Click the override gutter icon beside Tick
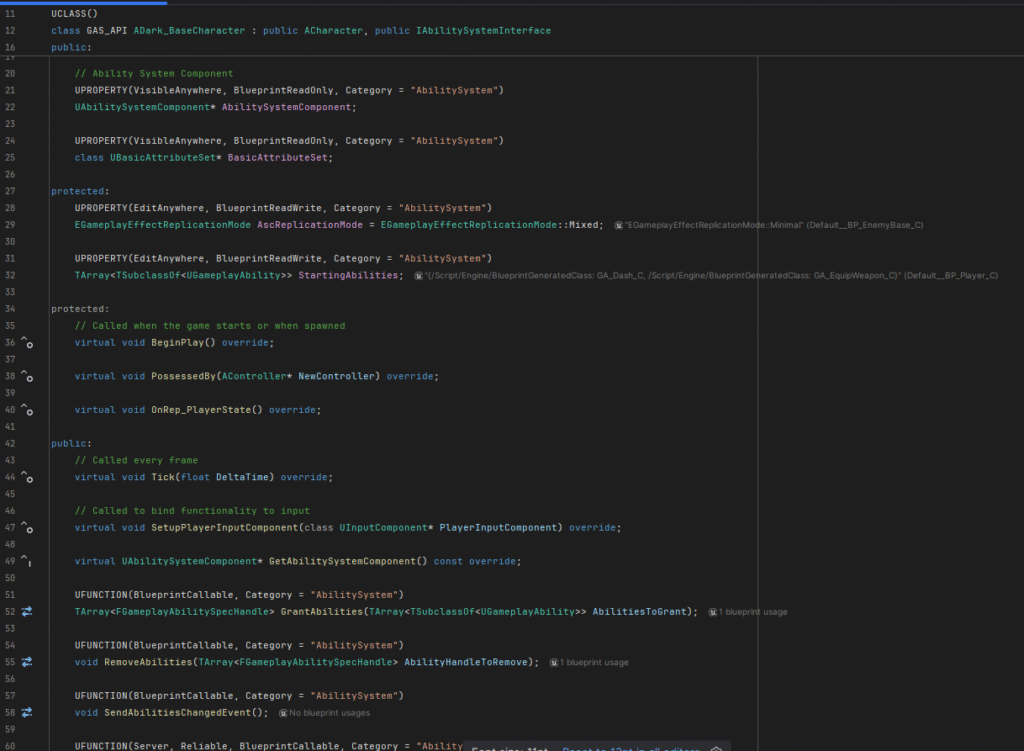 click(x=25, y=477)
